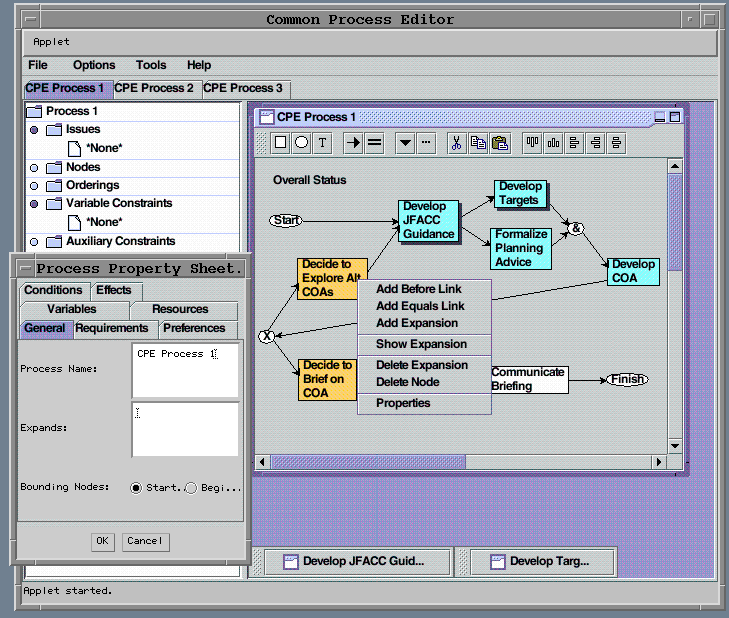This screenshot has width=729, height=618.
Task: Choose Add Expansion from context menu
Action: (417, 323)
